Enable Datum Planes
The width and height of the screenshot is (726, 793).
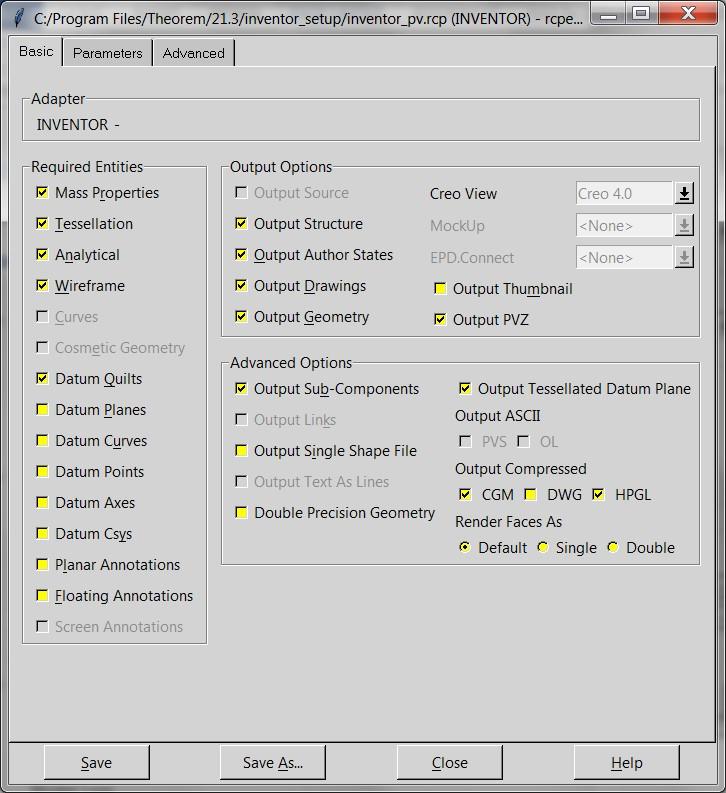[42, 409]
